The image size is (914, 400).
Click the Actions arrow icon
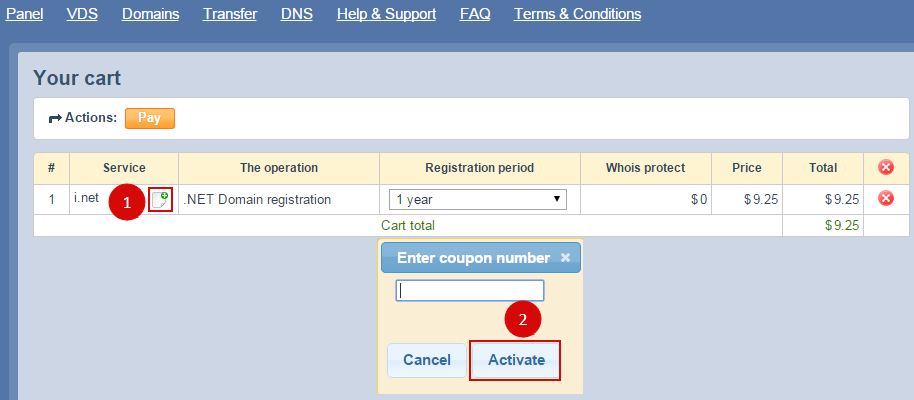coord(55,118)
